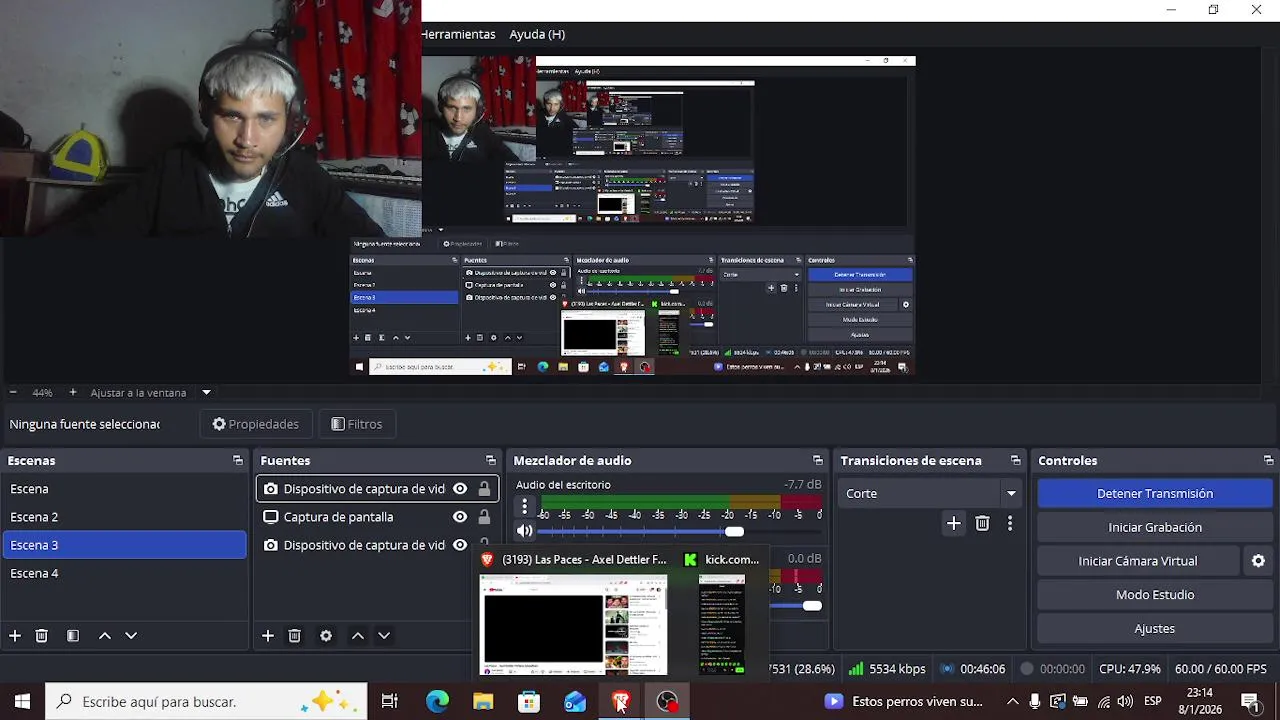Toggle lock on Captura de pantalla source
Screen dimensions: 1280x720
[x=484, y=517]
